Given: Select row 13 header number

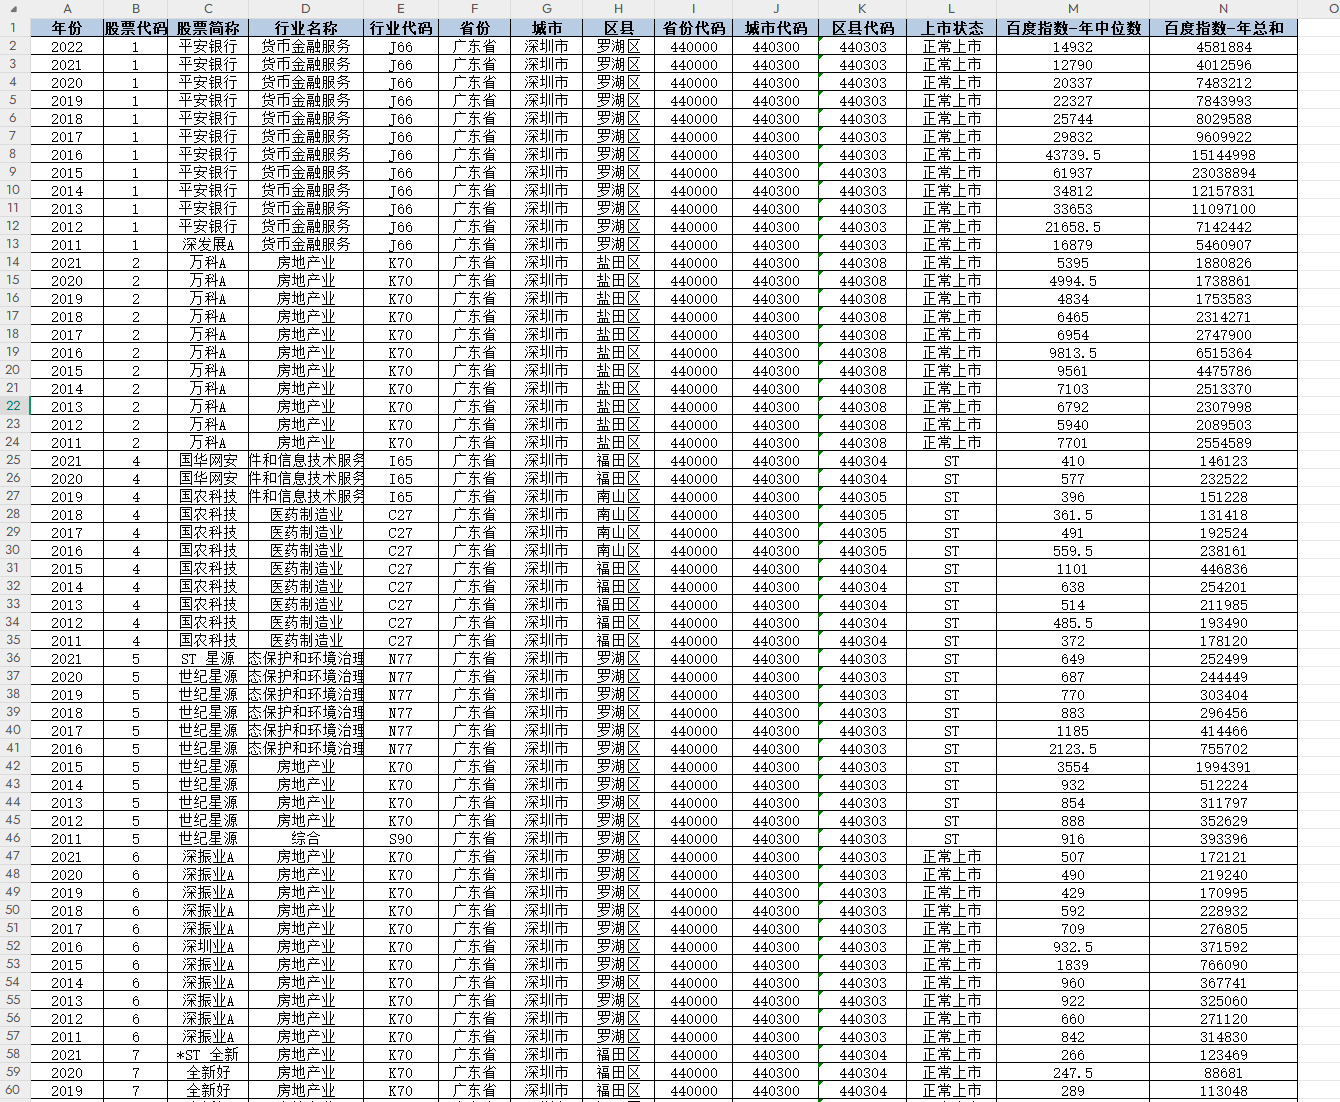Looking at the screenshot, I should [14, 244].
